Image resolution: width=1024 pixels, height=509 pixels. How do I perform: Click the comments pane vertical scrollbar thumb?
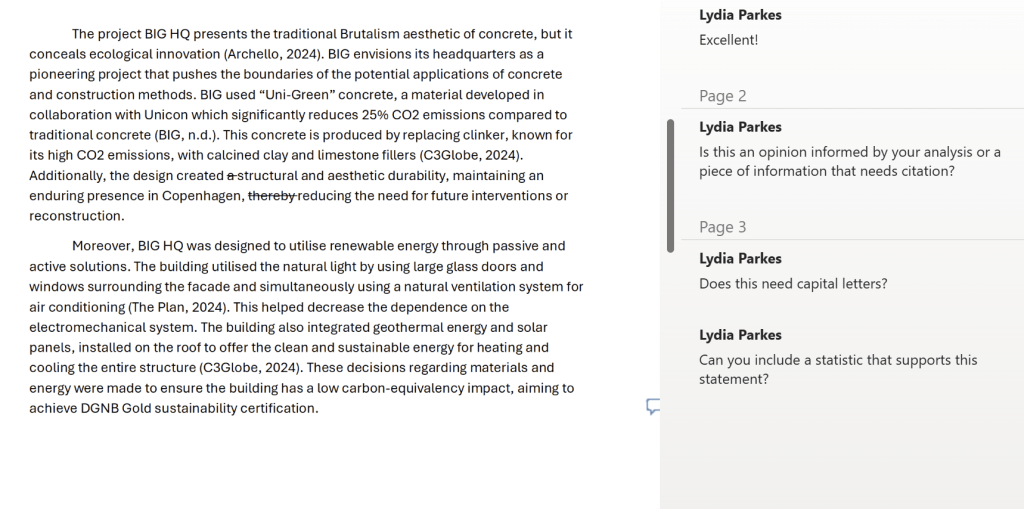[x=670, y=186]
